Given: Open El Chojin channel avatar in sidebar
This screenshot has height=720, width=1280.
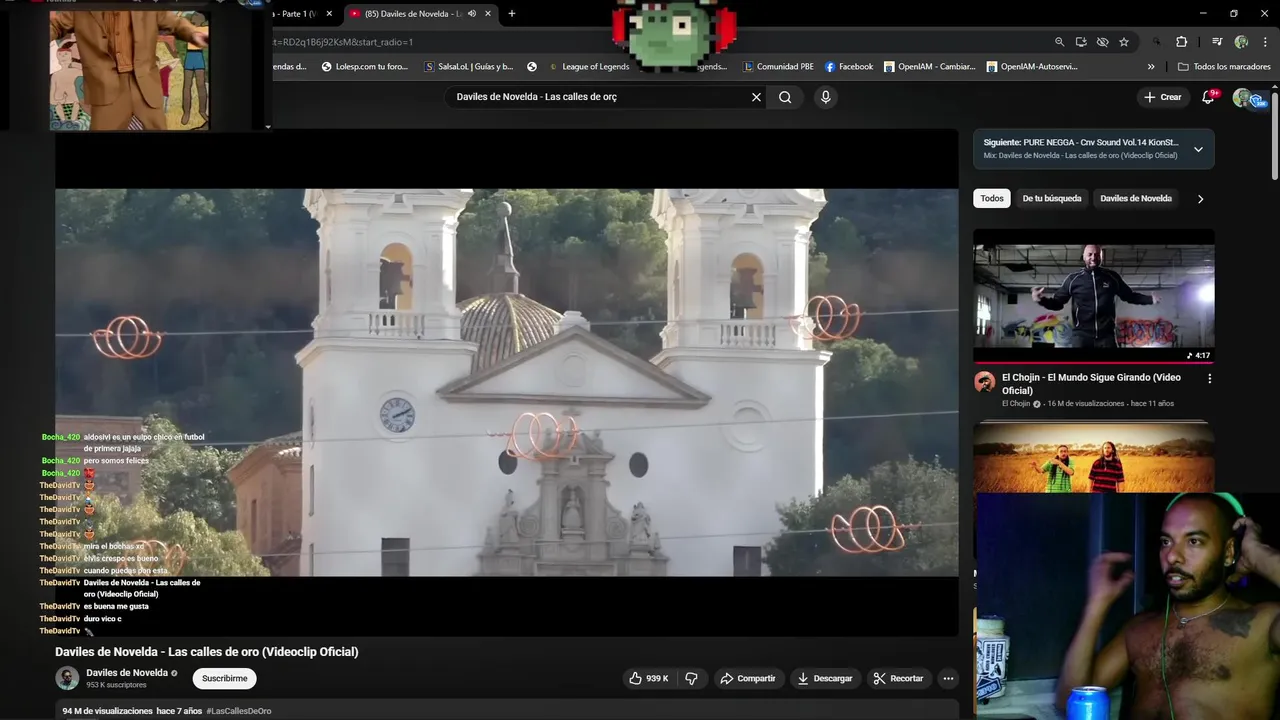Looking at the screenshot, I should [x=985, y=383].
